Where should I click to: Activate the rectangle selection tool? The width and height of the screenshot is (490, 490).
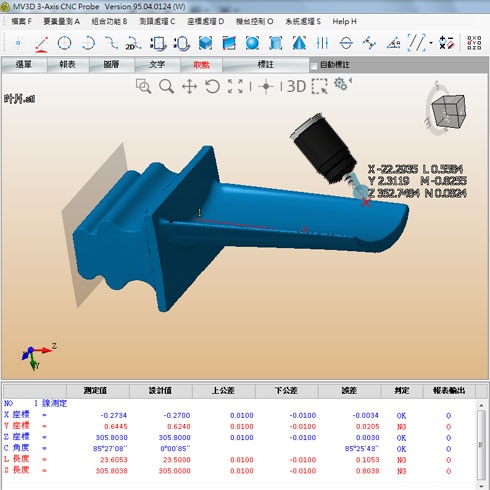coord(320,86)
